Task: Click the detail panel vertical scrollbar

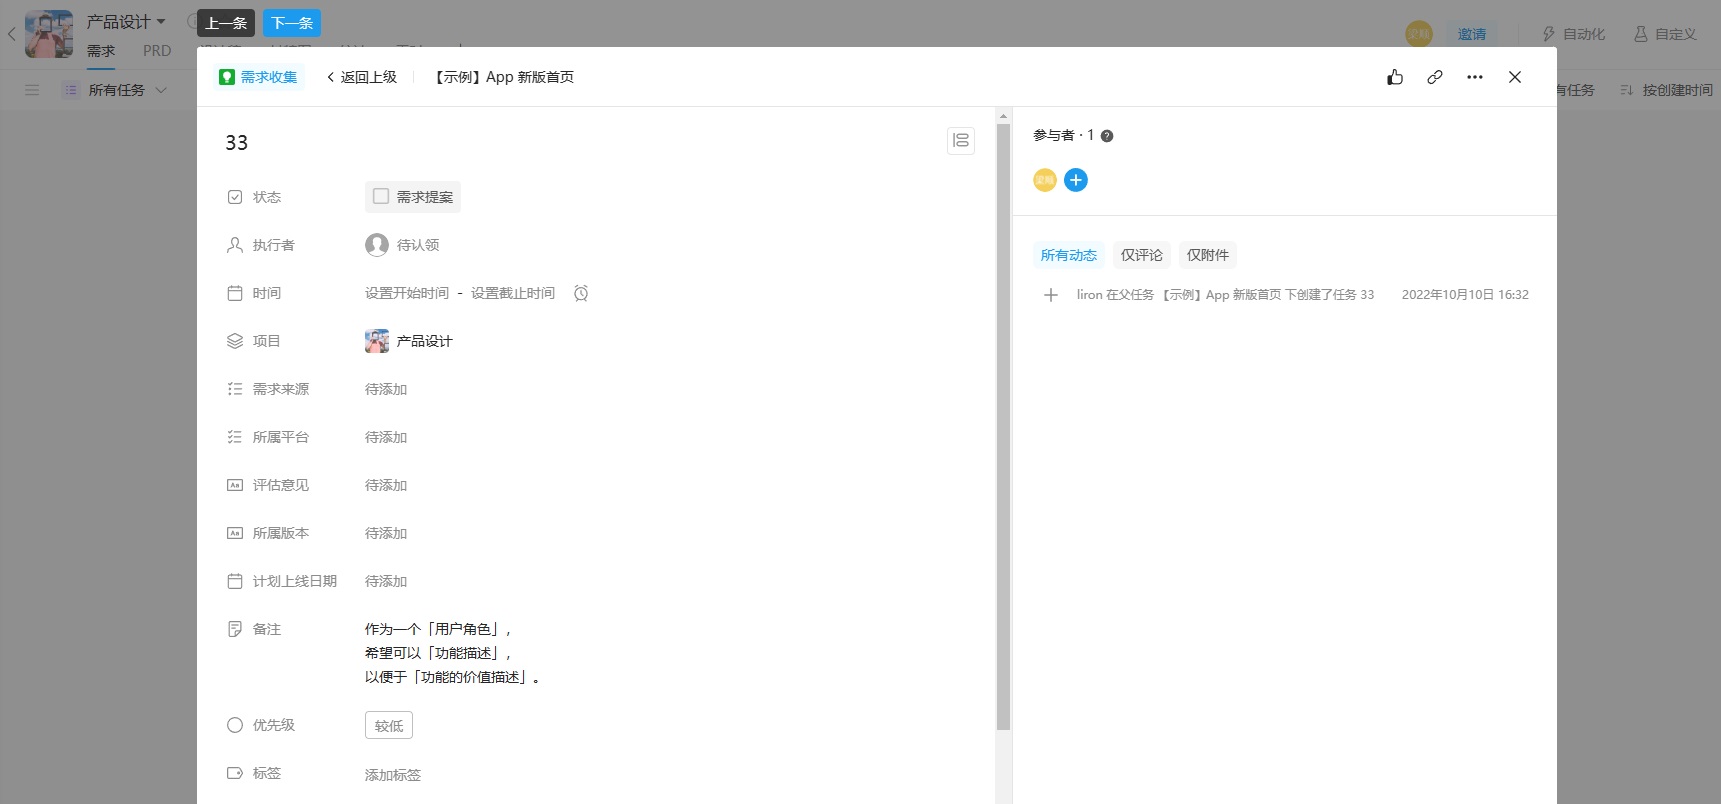Action: coord(1003,427)
